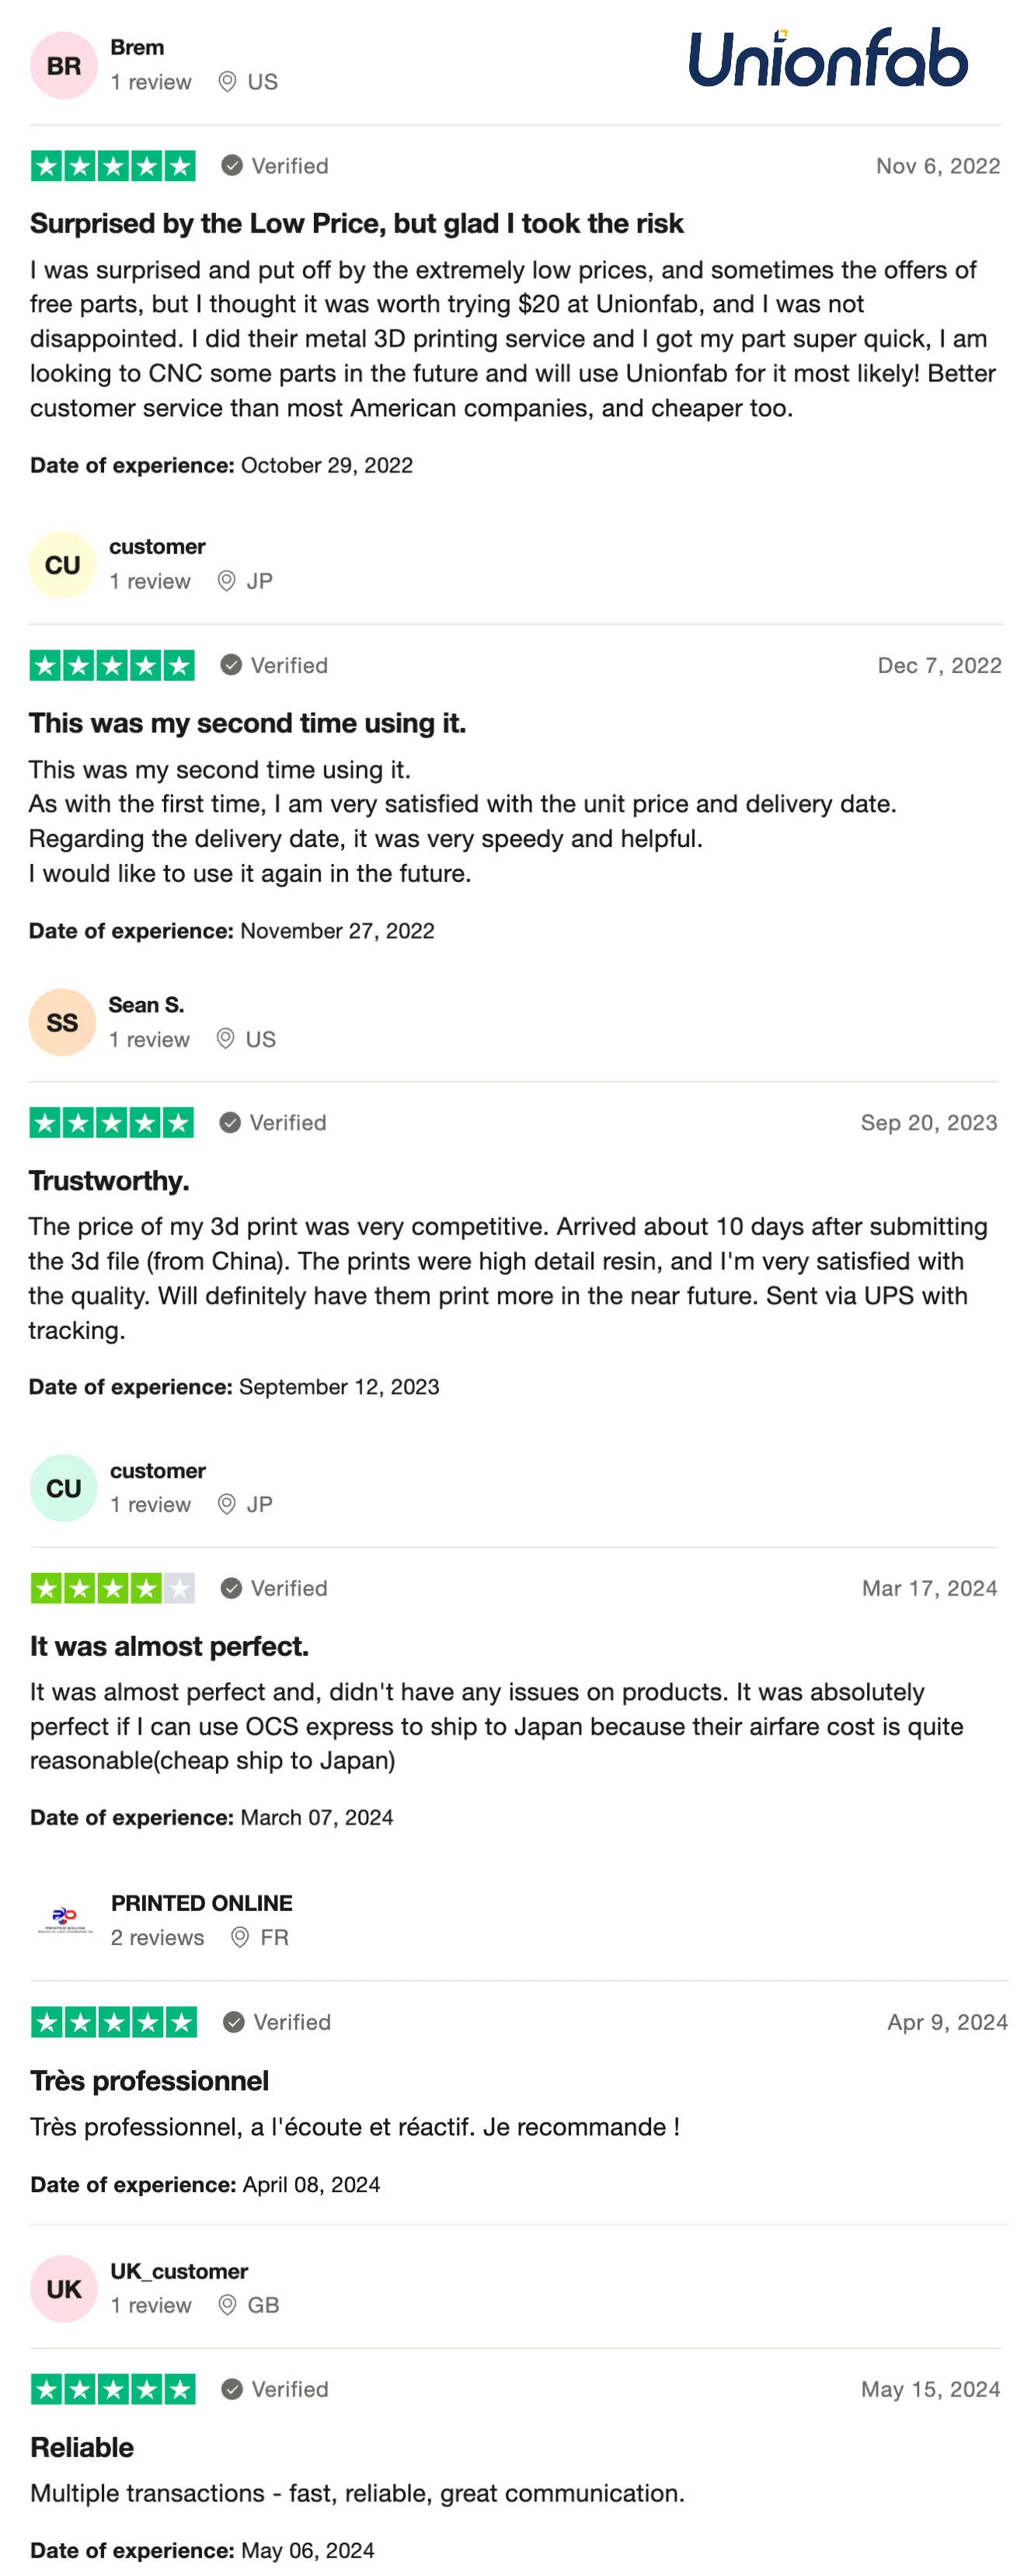
Task: Open the 'Surprised by the Low Price' review title
Action: (x=356, y=223)
